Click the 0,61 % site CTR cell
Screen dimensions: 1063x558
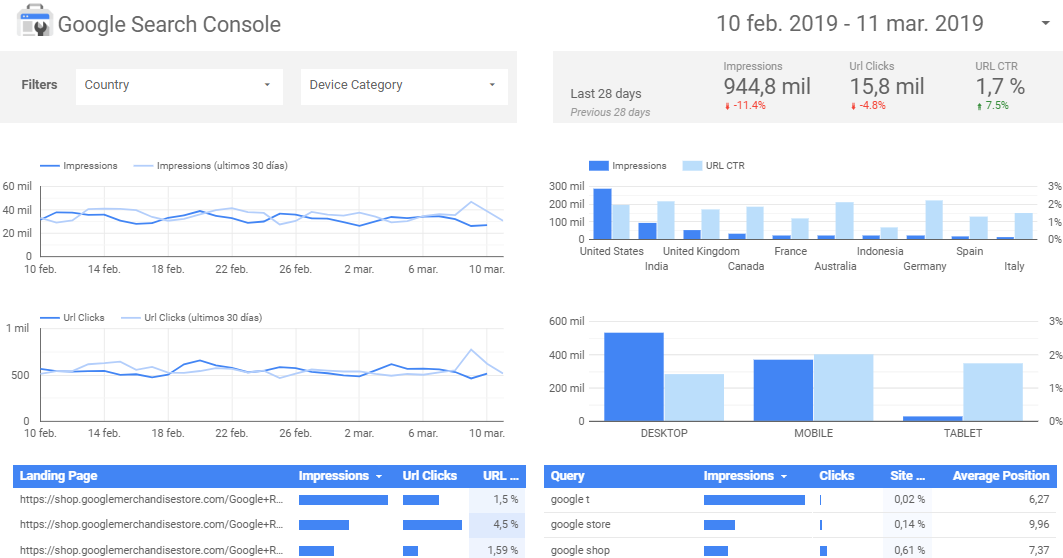(909, 550)
